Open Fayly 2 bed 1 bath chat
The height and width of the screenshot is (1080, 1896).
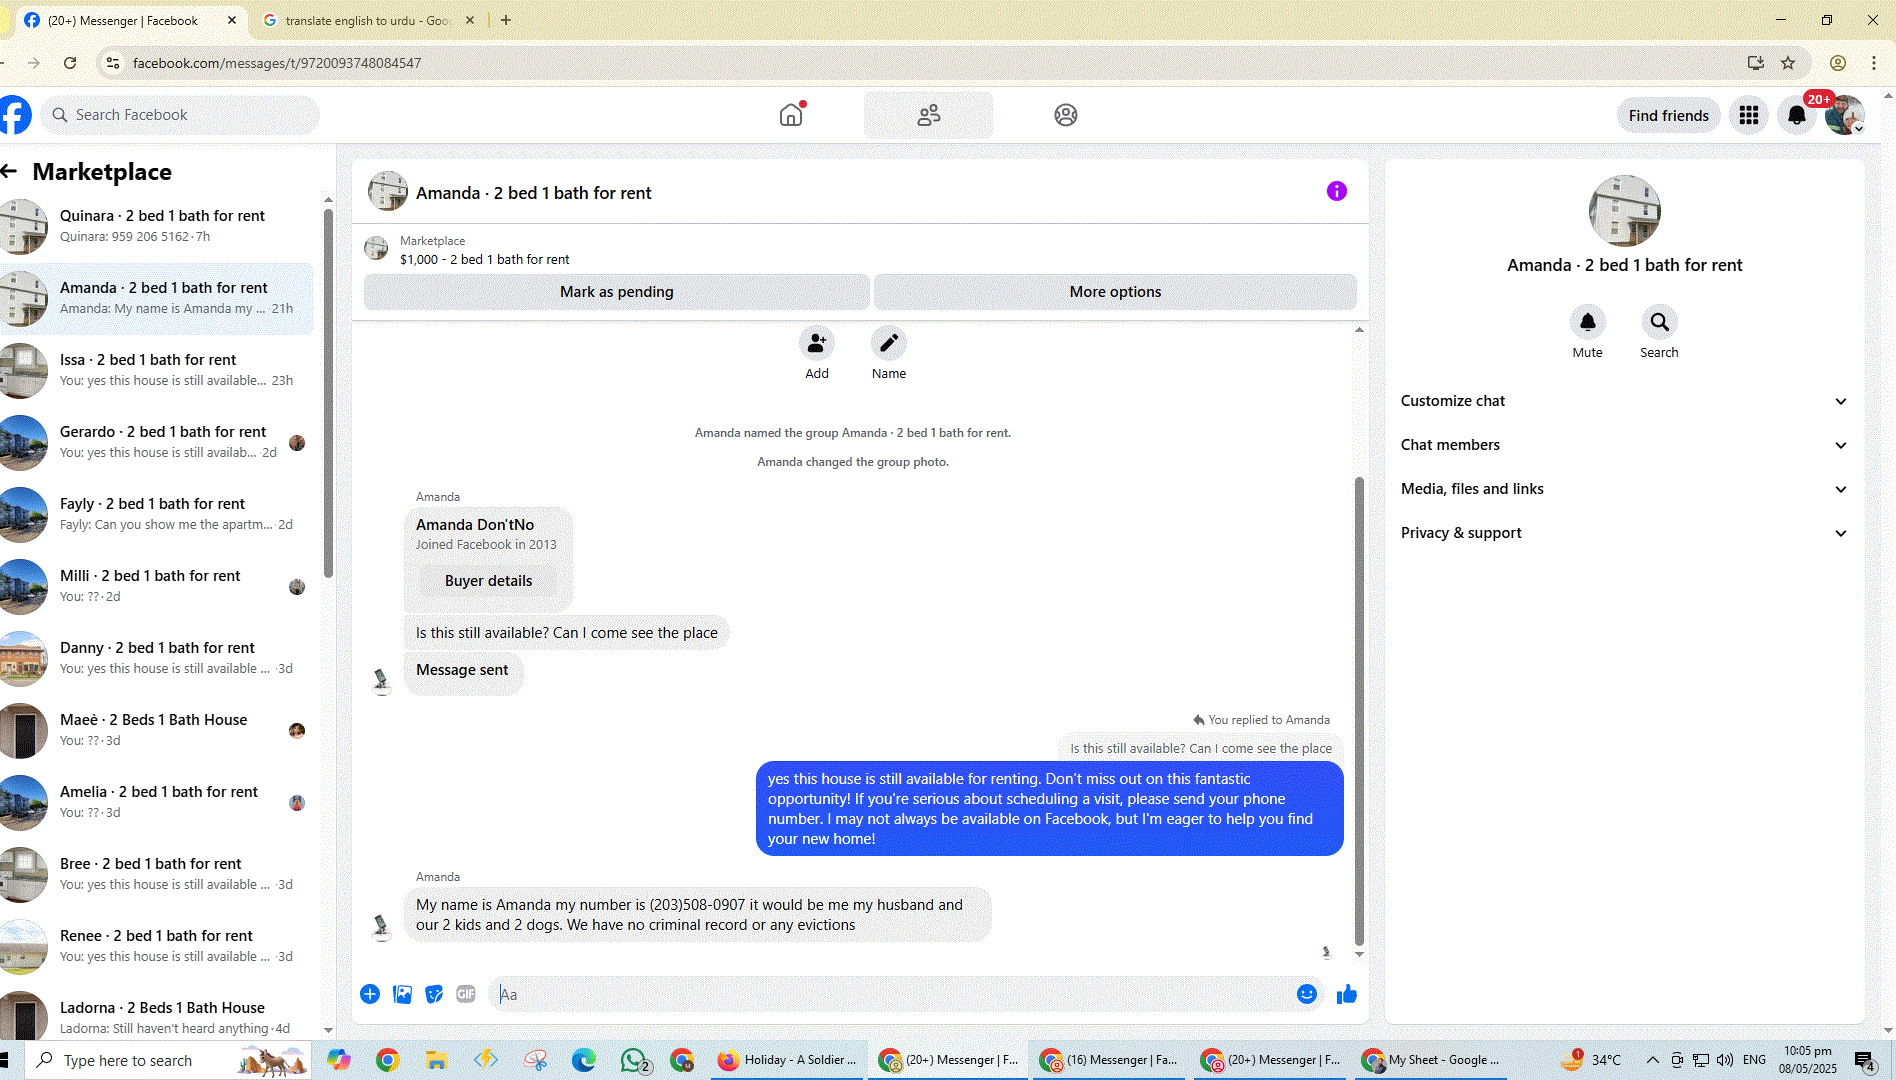[x=157, y=514]
